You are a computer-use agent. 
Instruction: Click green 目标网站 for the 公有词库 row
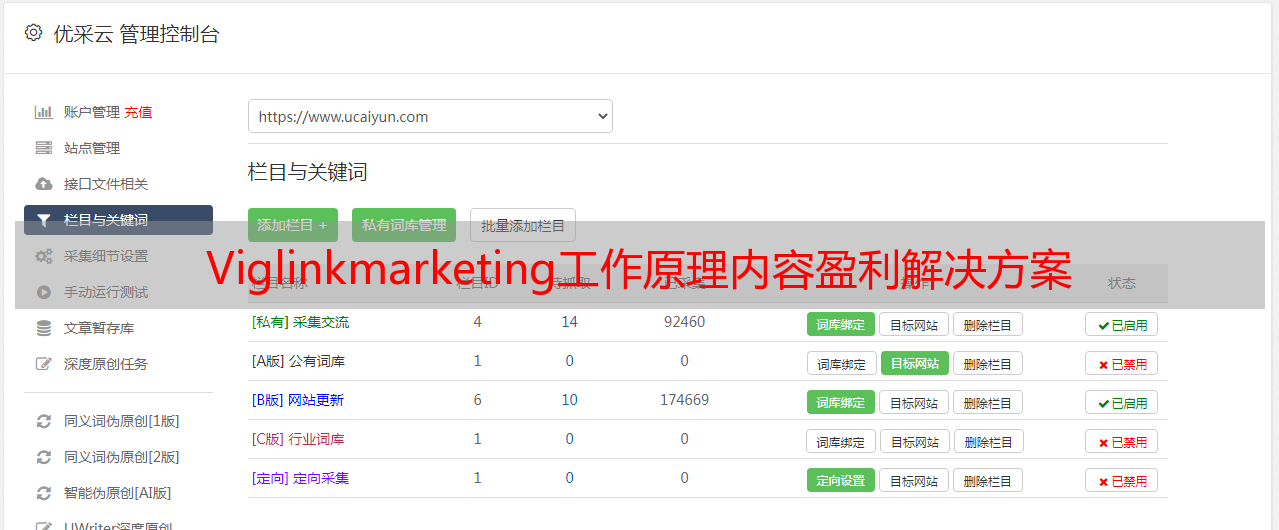(915, 363)
